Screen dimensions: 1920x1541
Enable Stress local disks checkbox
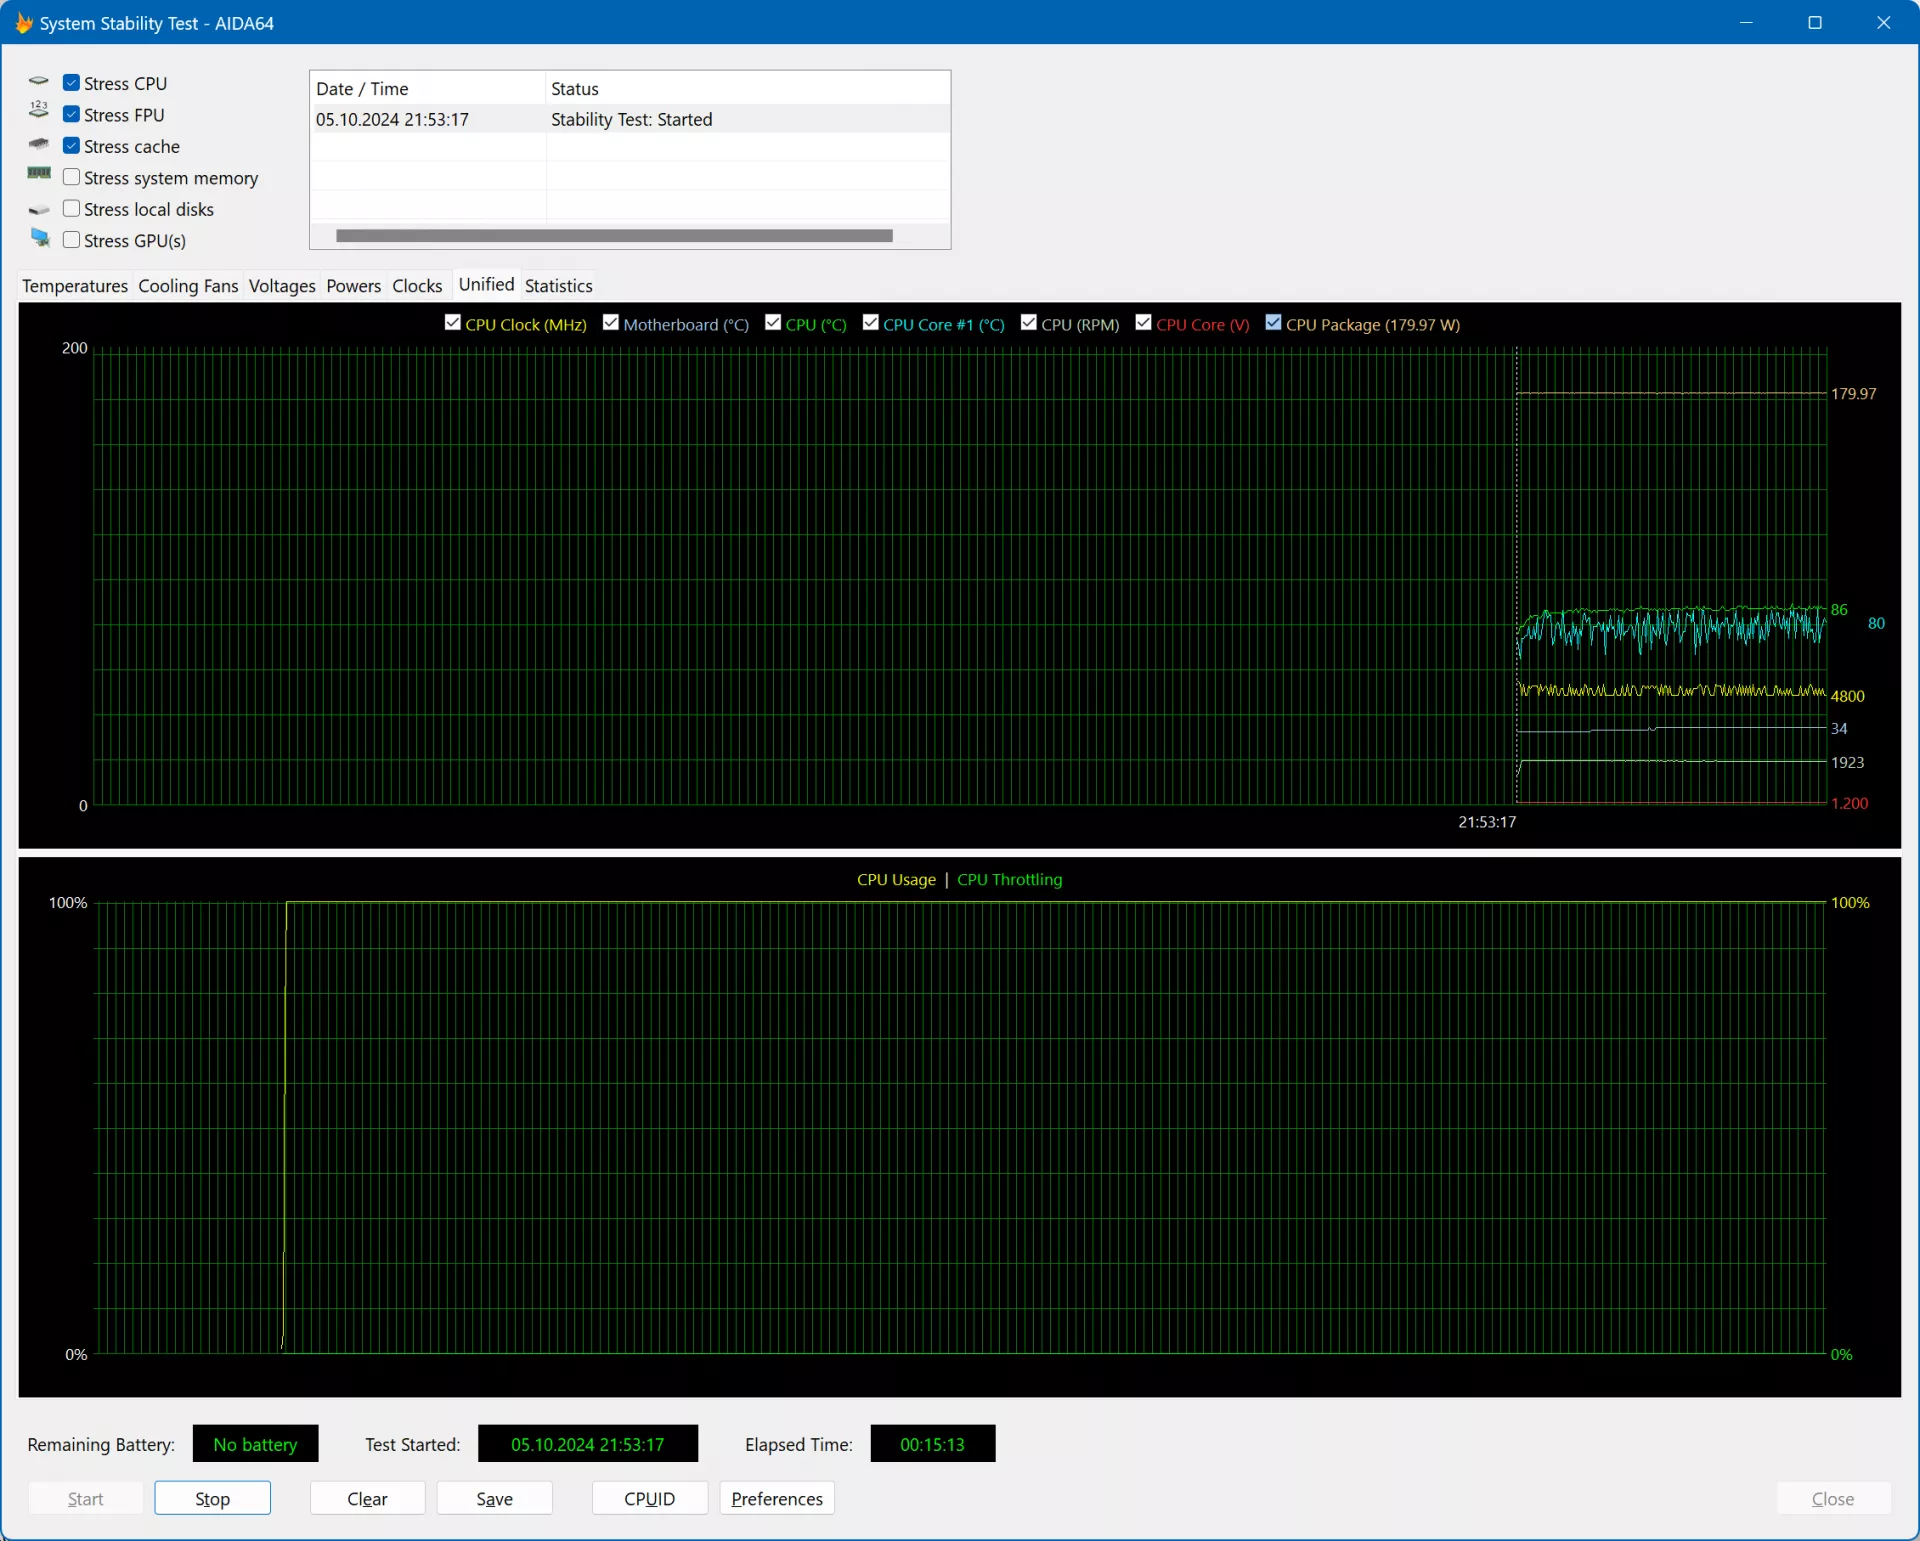pyautogui.click(x=71, y=209)
